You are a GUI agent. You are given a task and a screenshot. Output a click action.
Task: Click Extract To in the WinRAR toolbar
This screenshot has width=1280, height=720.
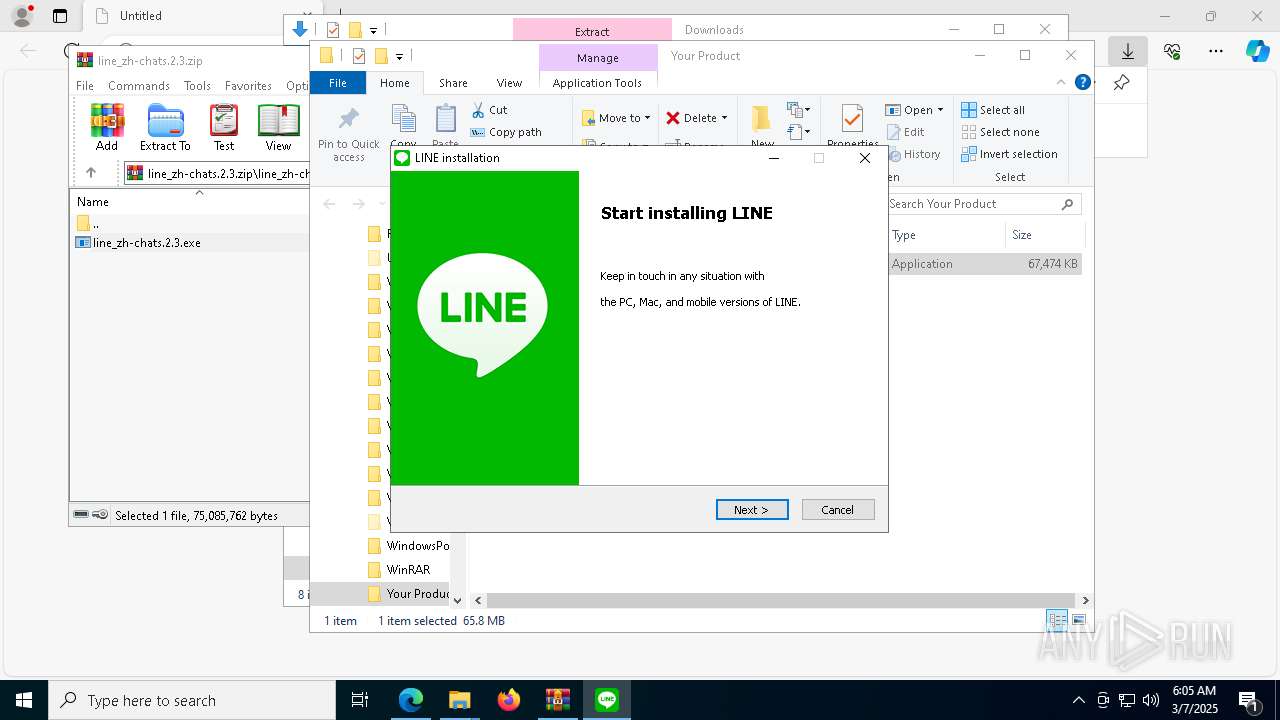pos(165,127)
